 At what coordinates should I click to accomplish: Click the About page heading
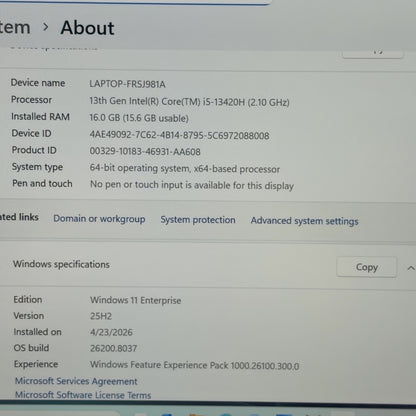(x=87, y=28)
